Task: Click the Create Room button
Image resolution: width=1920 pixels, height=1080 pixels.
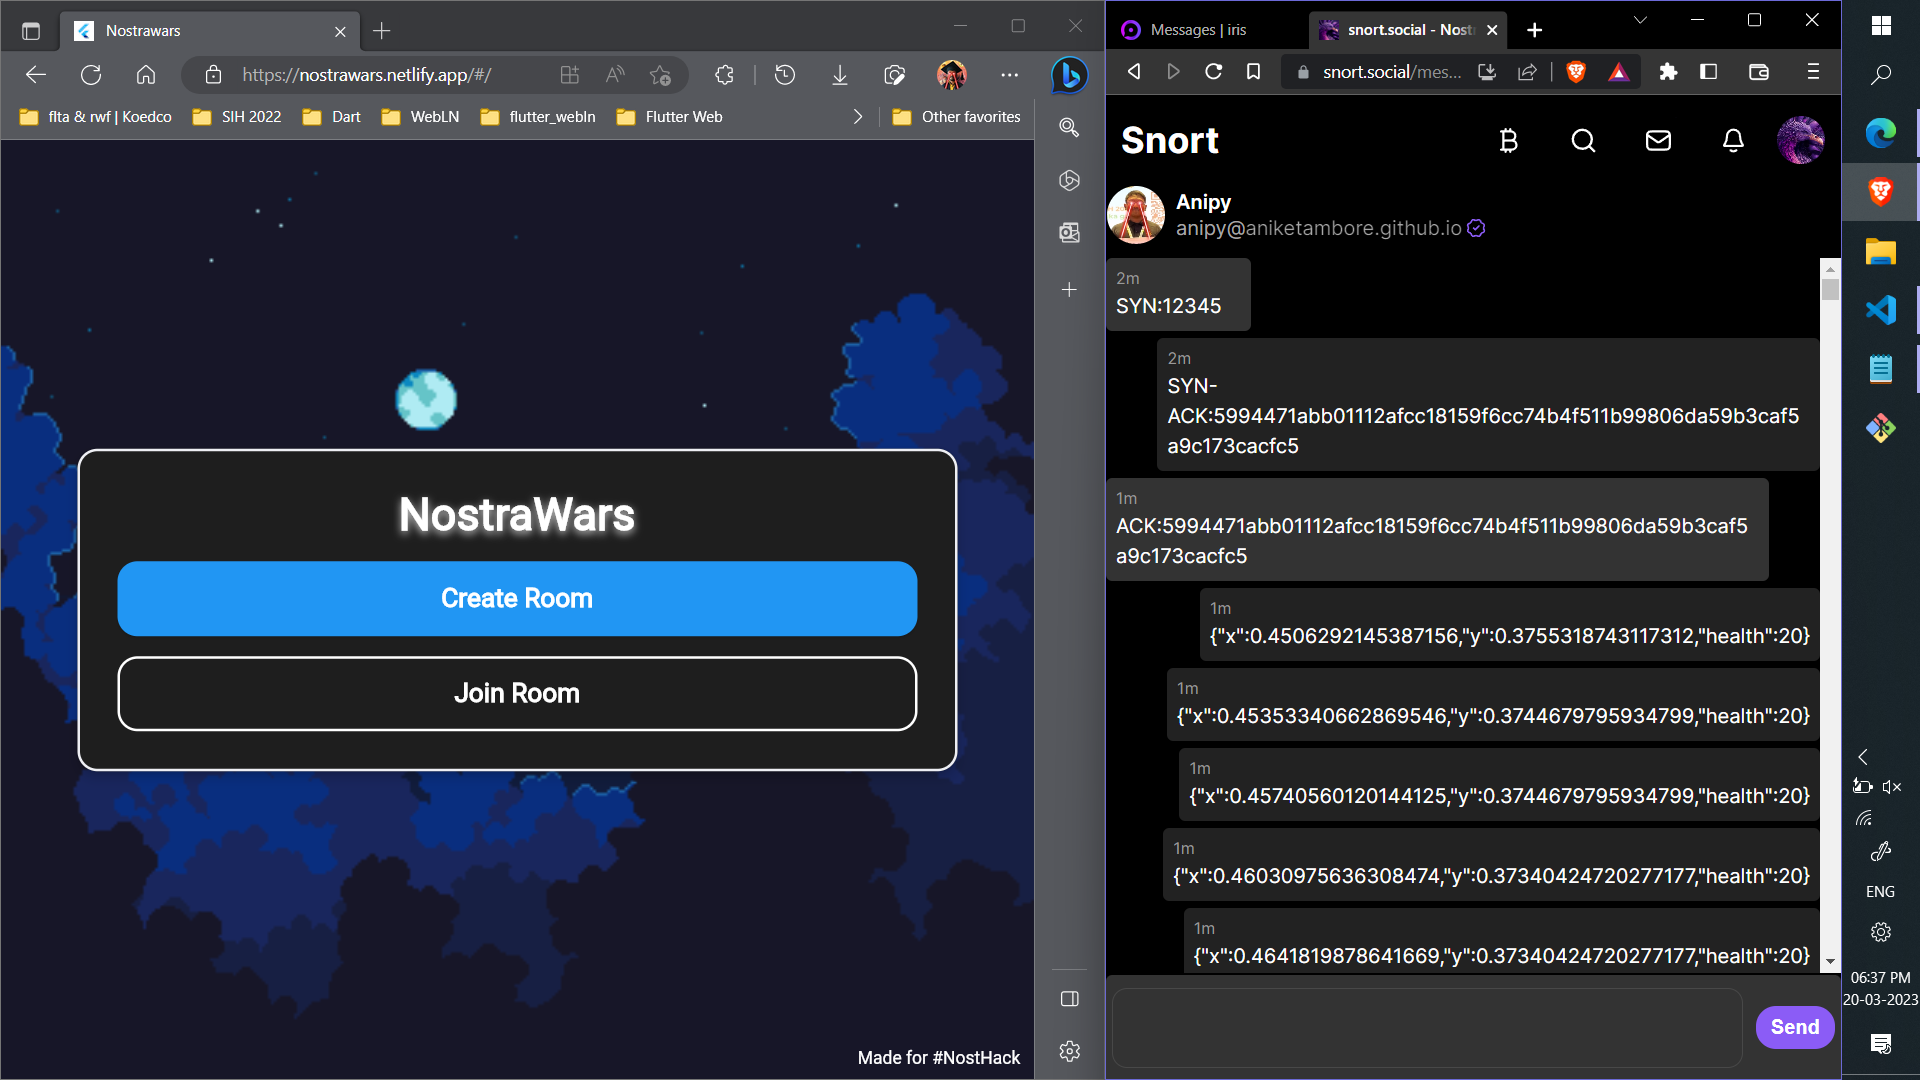Action: coord(517,598)
